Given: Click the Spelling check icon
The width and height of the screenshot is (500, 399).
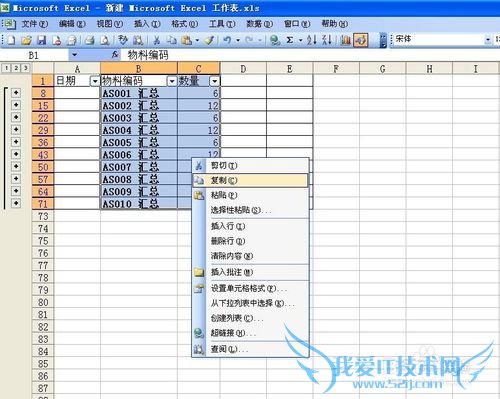Looking at the screenshot, I should (x=123, y=40).
